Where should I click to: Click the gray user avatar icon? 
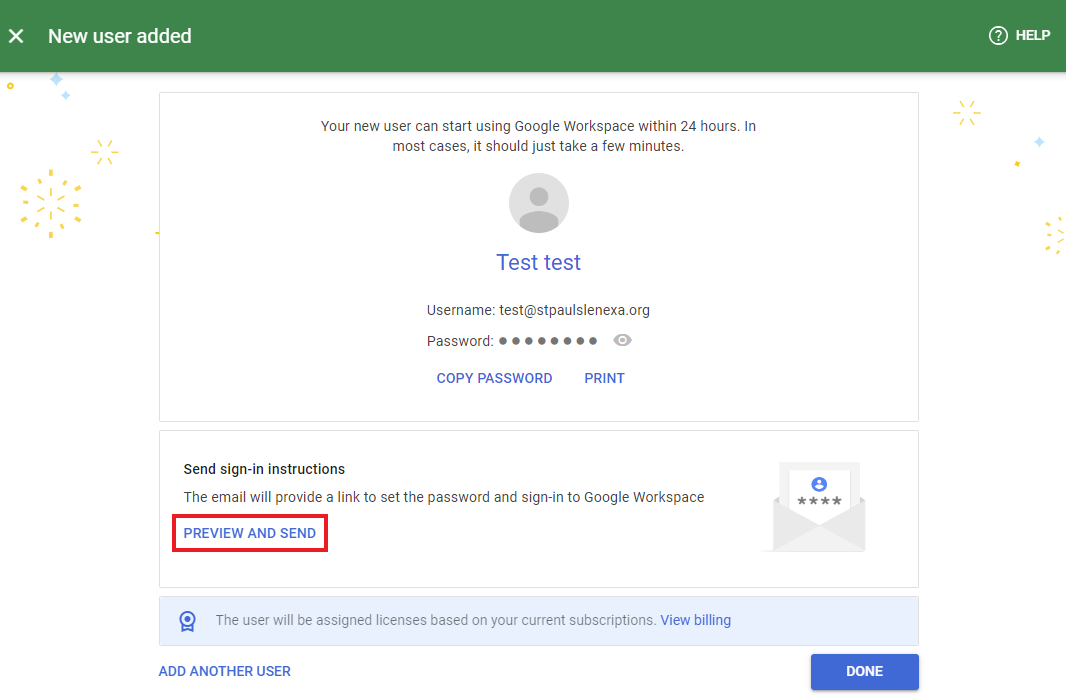point(539,203)
